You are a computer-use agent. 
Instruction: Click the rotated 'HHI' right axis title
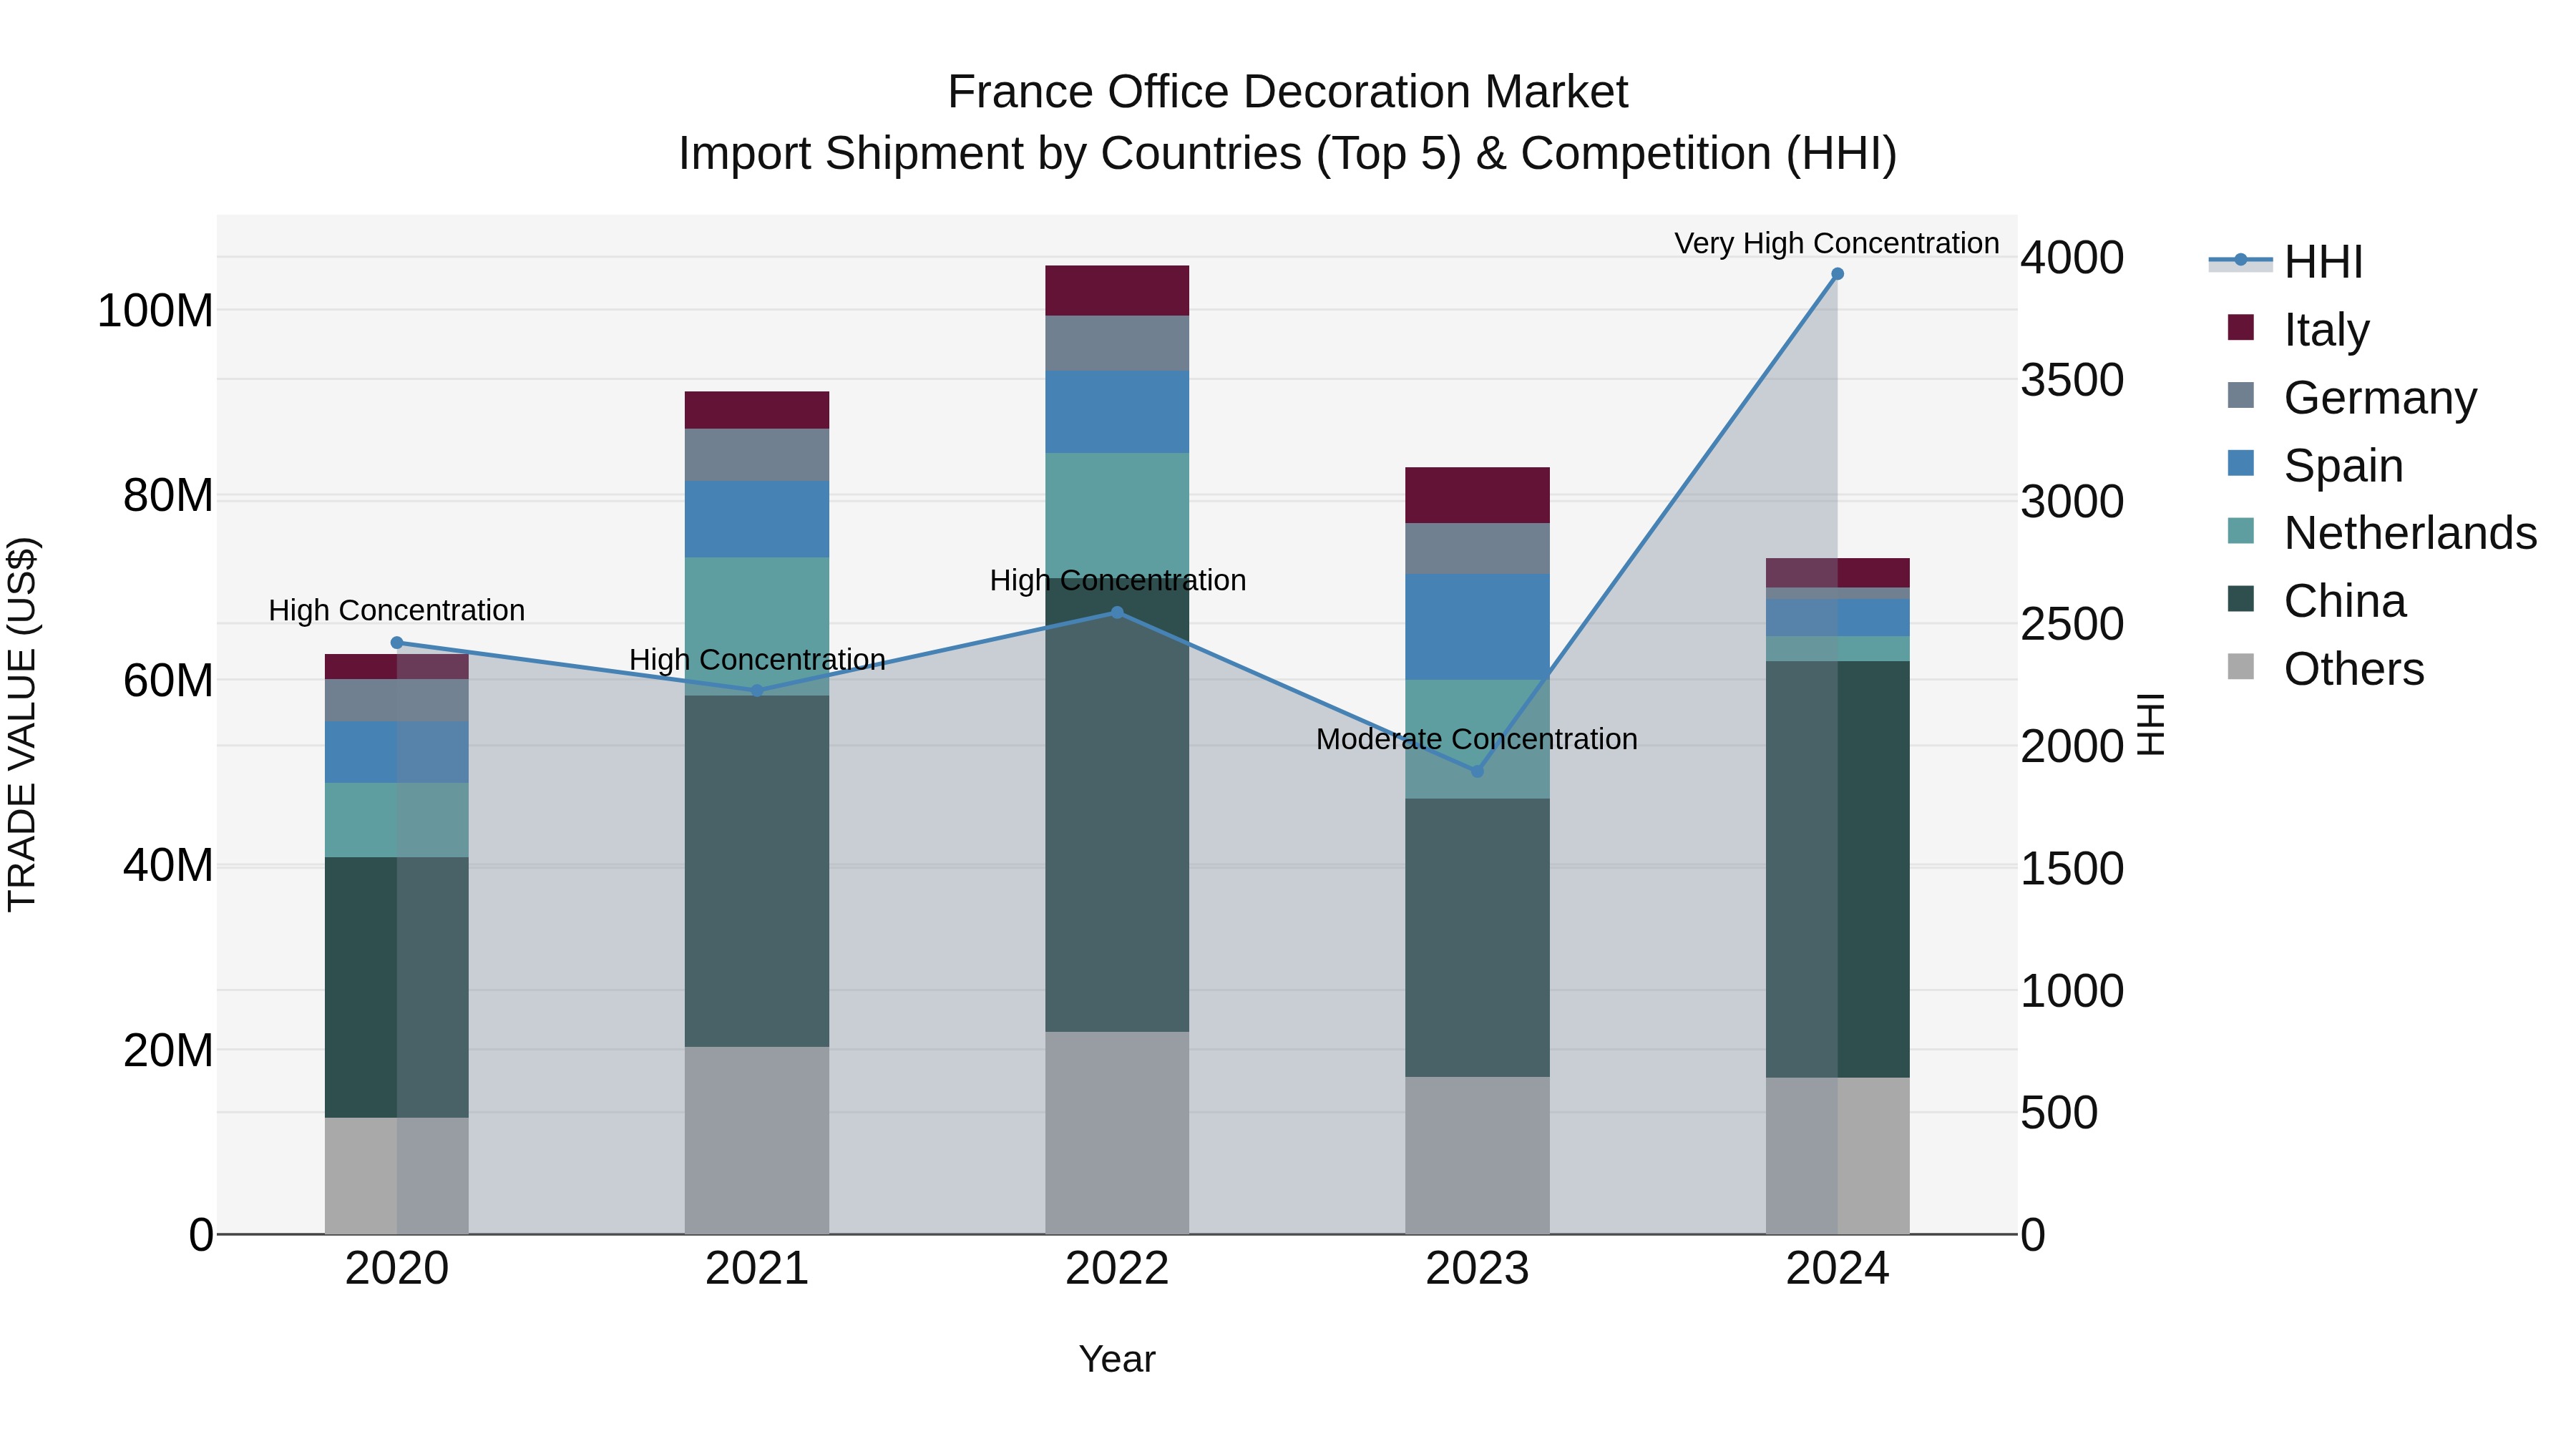click(x=2151, y=724)
